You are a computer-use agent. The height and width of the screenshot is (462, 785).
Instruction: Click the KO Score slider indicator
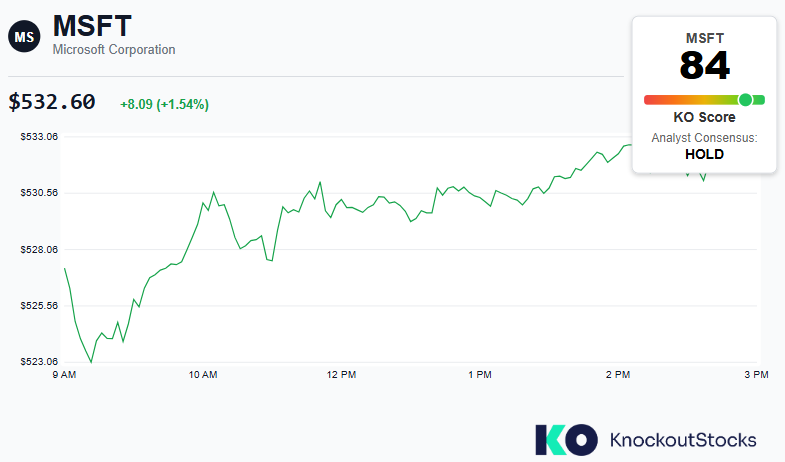coord(745,100)
